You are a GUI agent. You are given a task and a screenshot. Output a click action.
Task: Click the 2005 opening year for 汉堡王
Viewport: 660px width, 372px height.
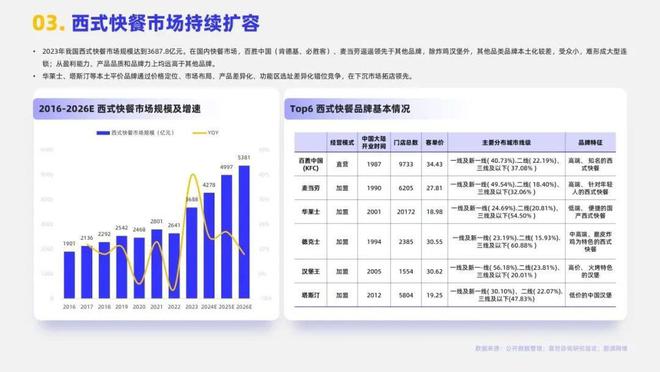coord(374,272)
